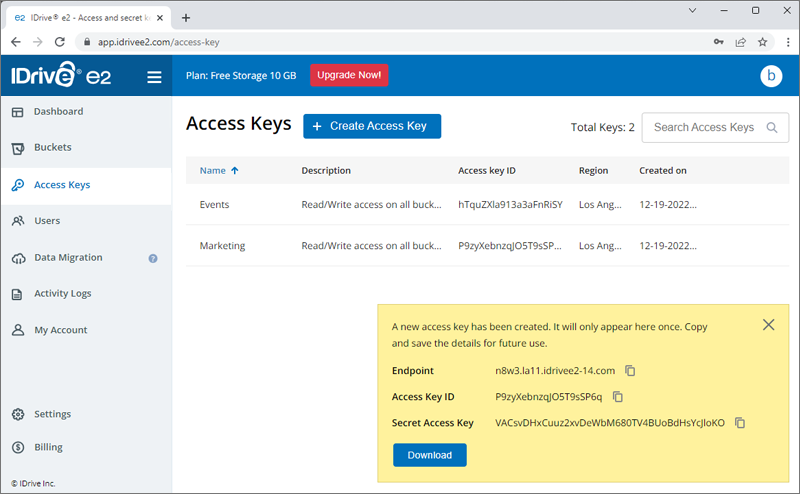Click the address bar URL
Image resolution: width=800 pixels, height=494 pixels.
(159, 42)
